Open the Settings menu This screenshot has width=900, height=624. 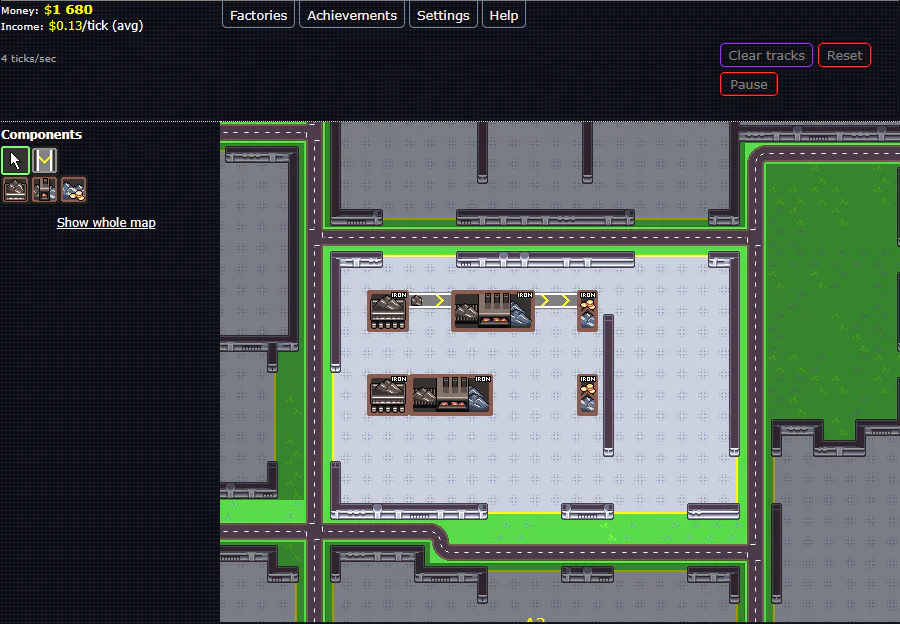click(443, 15)
